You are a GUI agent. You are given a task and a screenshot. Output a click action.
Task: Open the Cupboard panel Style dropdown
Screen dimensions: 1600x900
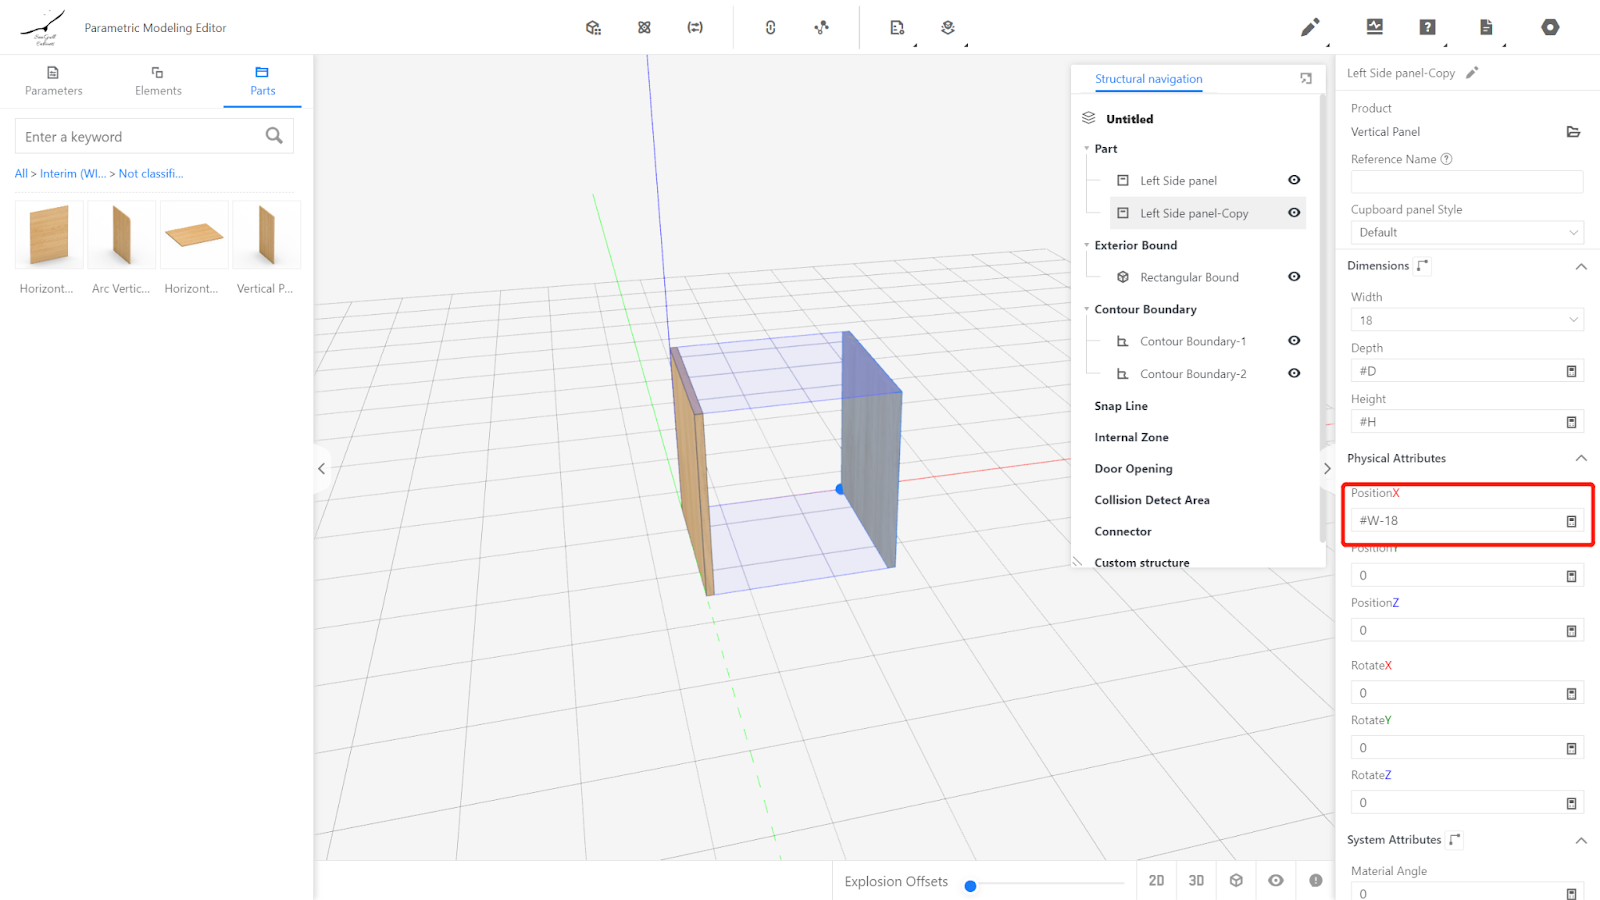pos(1466,232)
